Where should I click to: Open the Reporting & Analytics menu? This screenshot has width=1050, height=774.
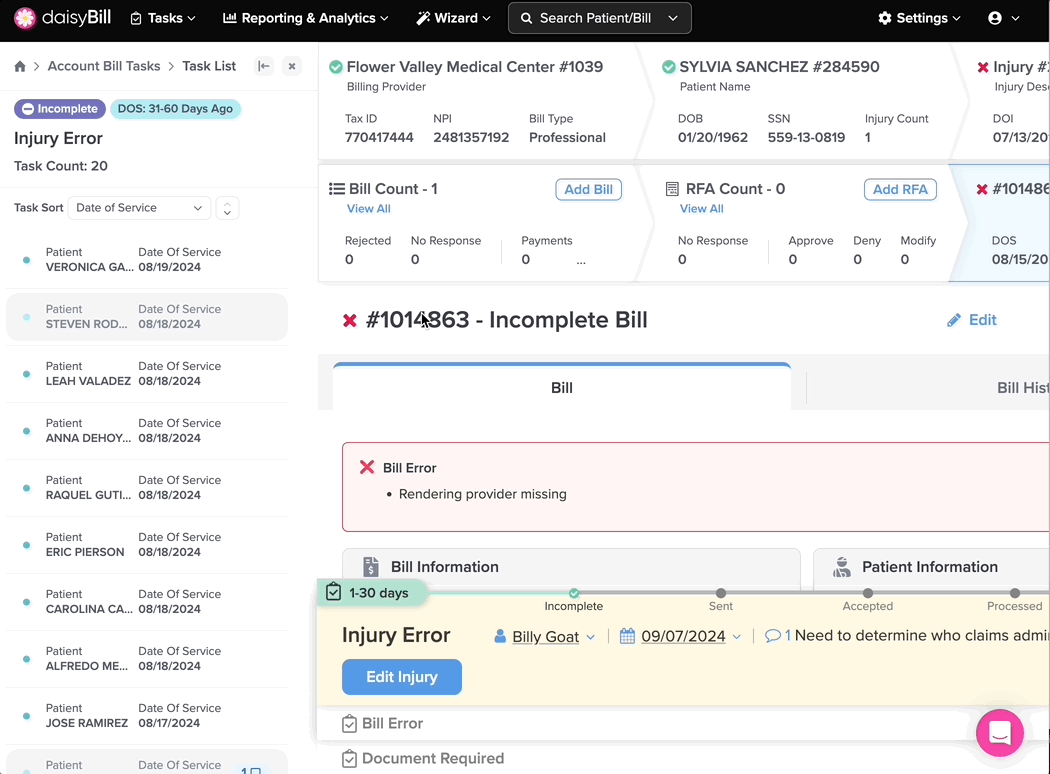305,18
